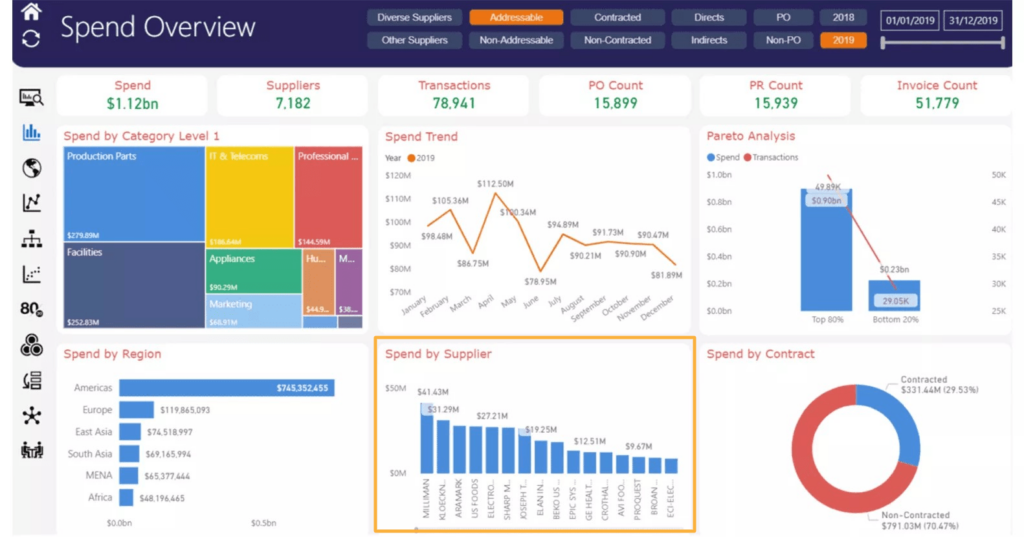Click the Americas region bar
The height and width of the screenshot is (537, 1024).
227,388
